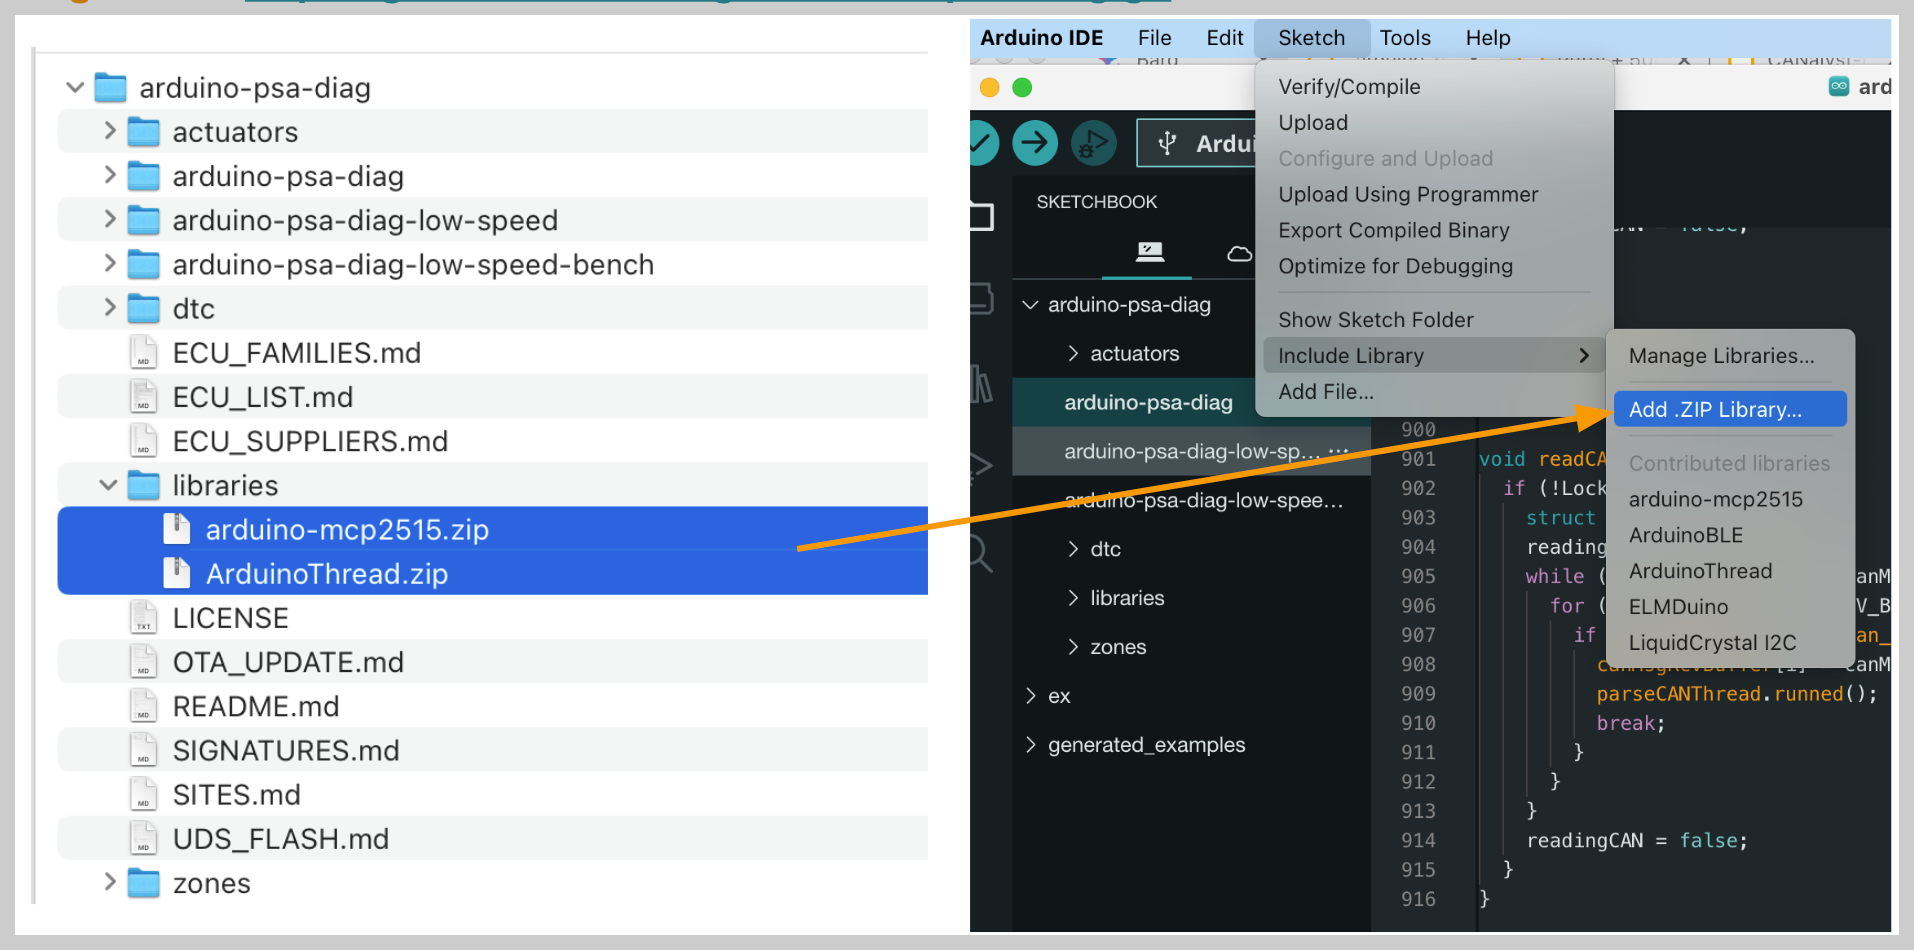The image size is (1914, 950).
Task: Expand generated_examples in Sketchbook
Action: (1030, 744)
